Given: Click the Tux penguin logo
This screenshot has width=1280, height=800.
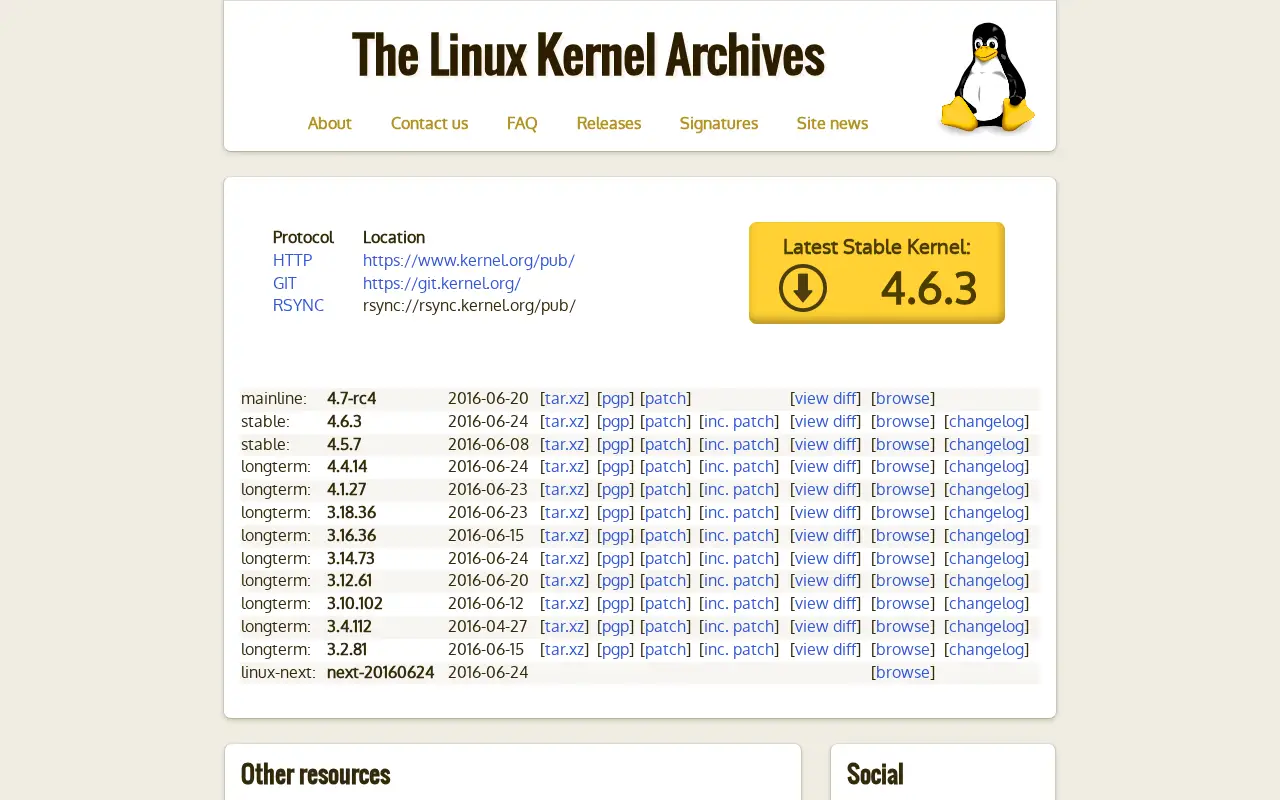Looking at the screenshot, I should pos(987,78).
